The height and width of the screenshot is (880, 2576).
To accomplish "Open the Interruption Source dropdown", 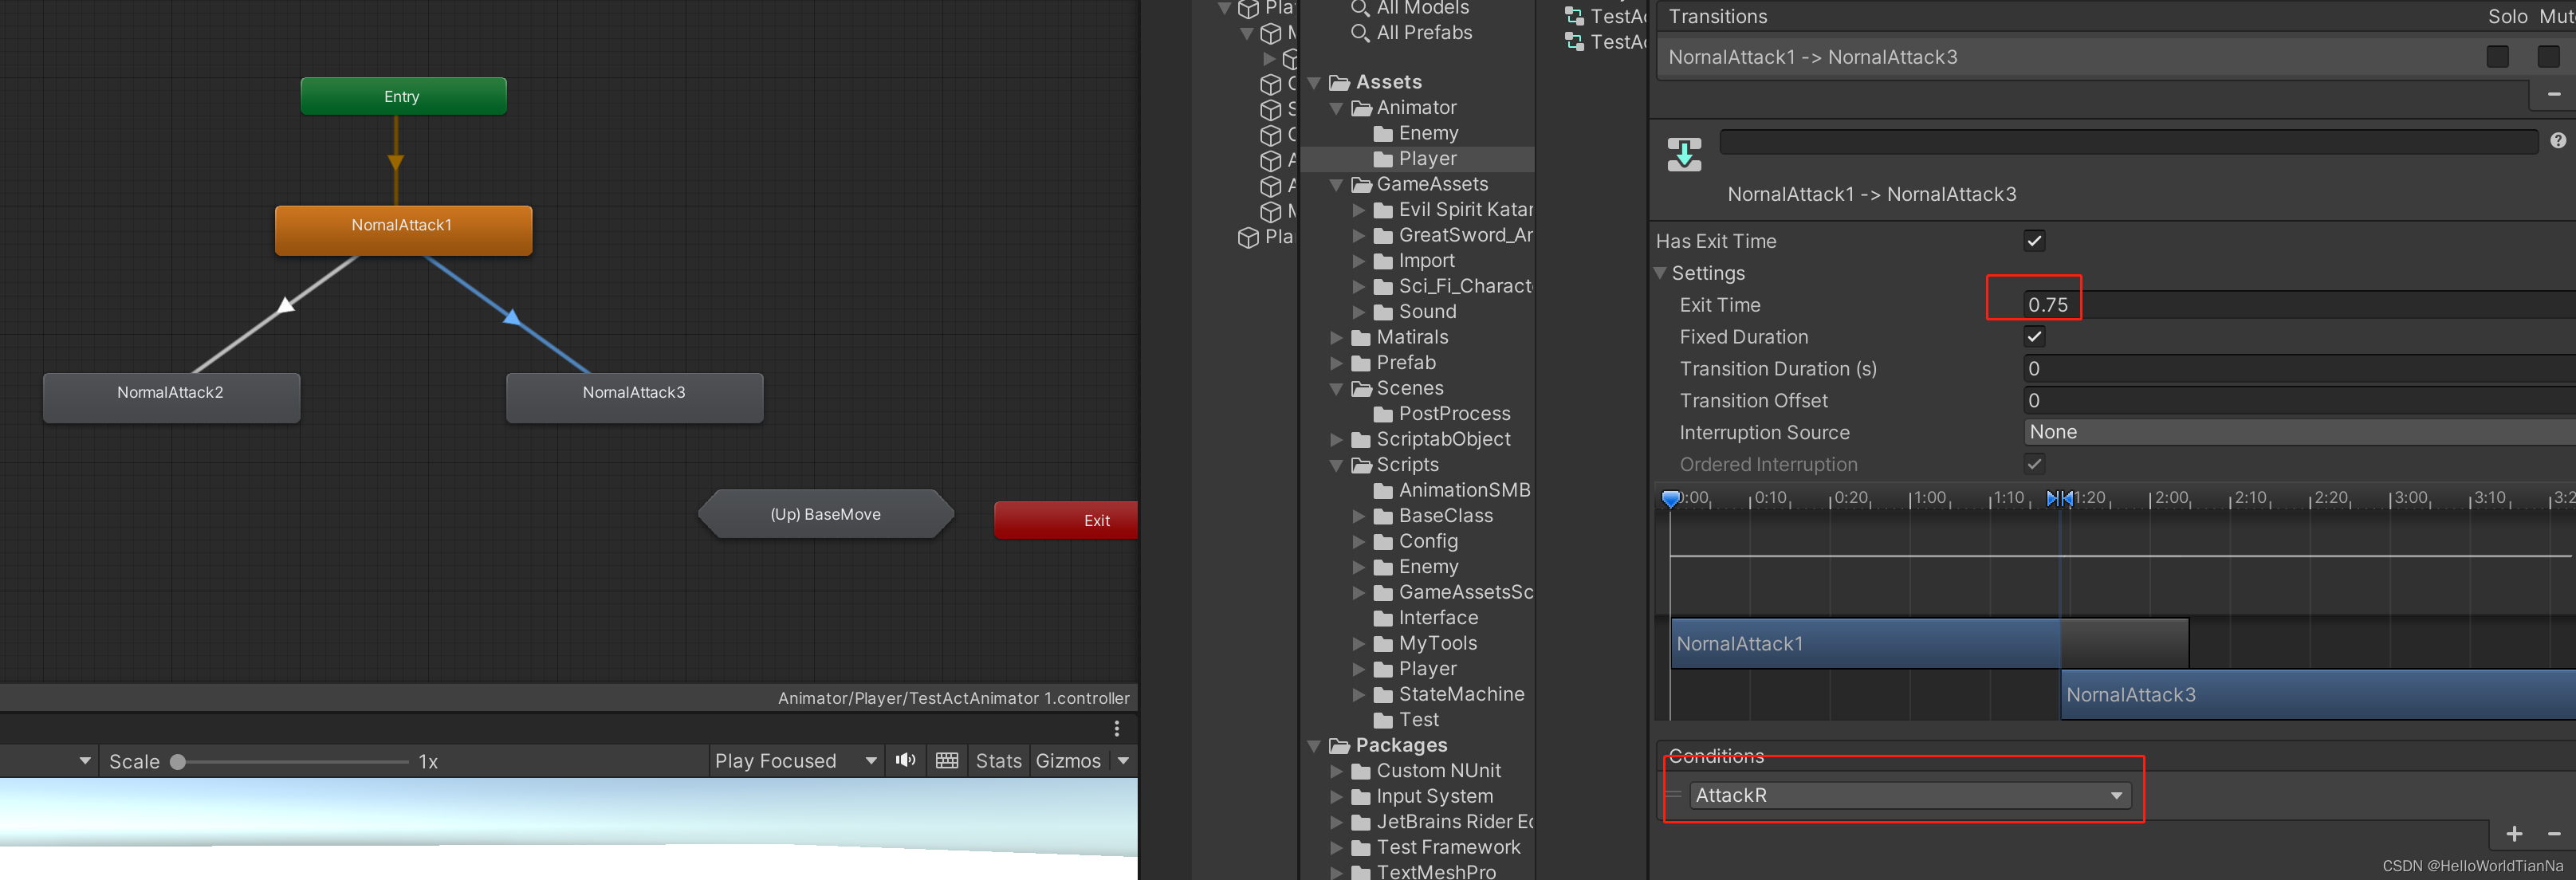I will pyautogui.click(x=2300, y=432).
